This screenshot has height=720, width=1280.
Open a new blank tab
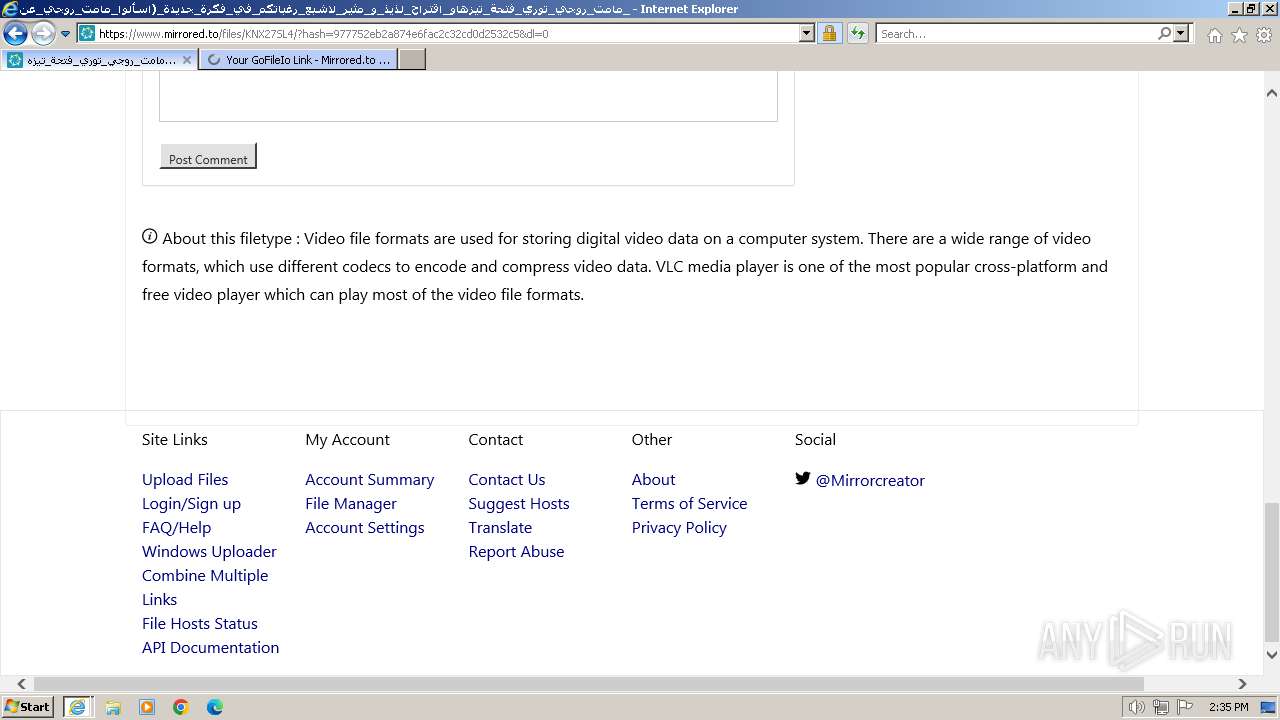[412, 60]
